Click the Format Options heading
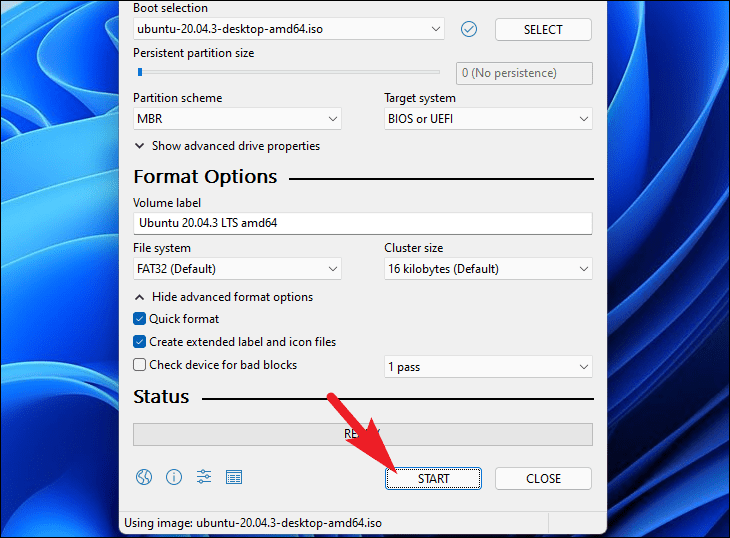 click(205, 177)
